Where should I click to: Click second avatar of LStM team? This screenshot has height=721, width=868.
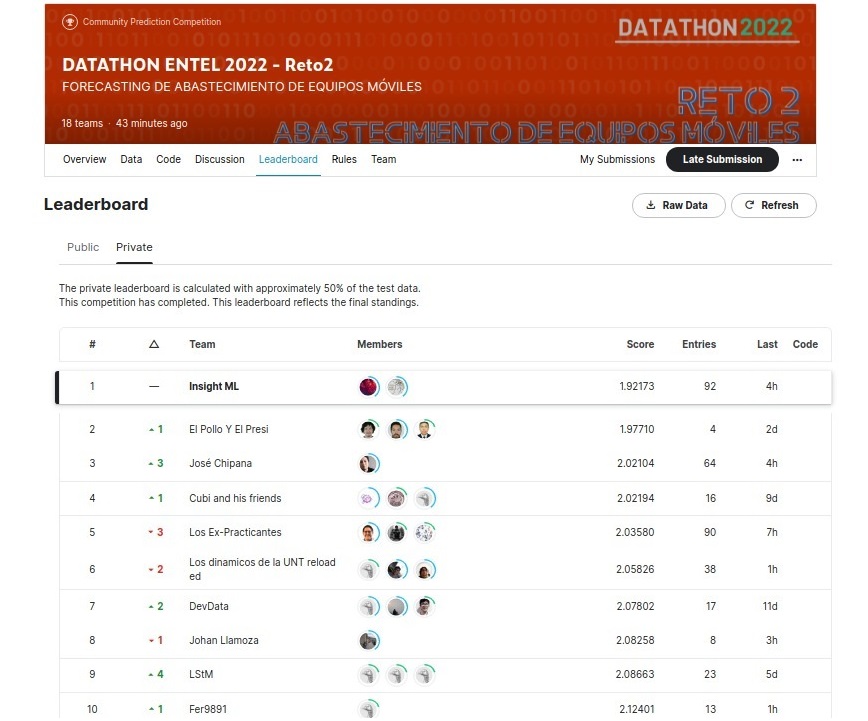[397, 675]
